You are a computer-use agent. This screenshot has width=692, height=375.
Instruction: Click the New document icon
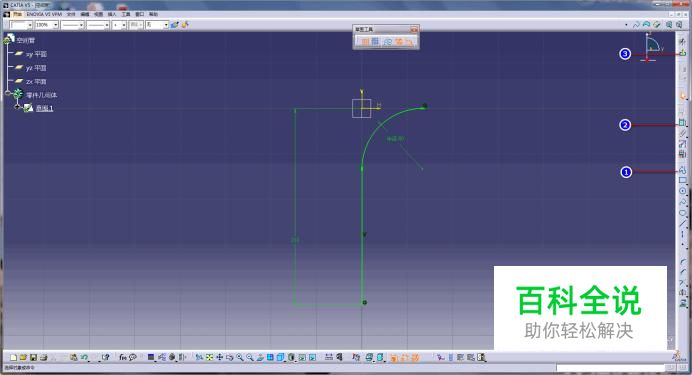click(13, 357)
